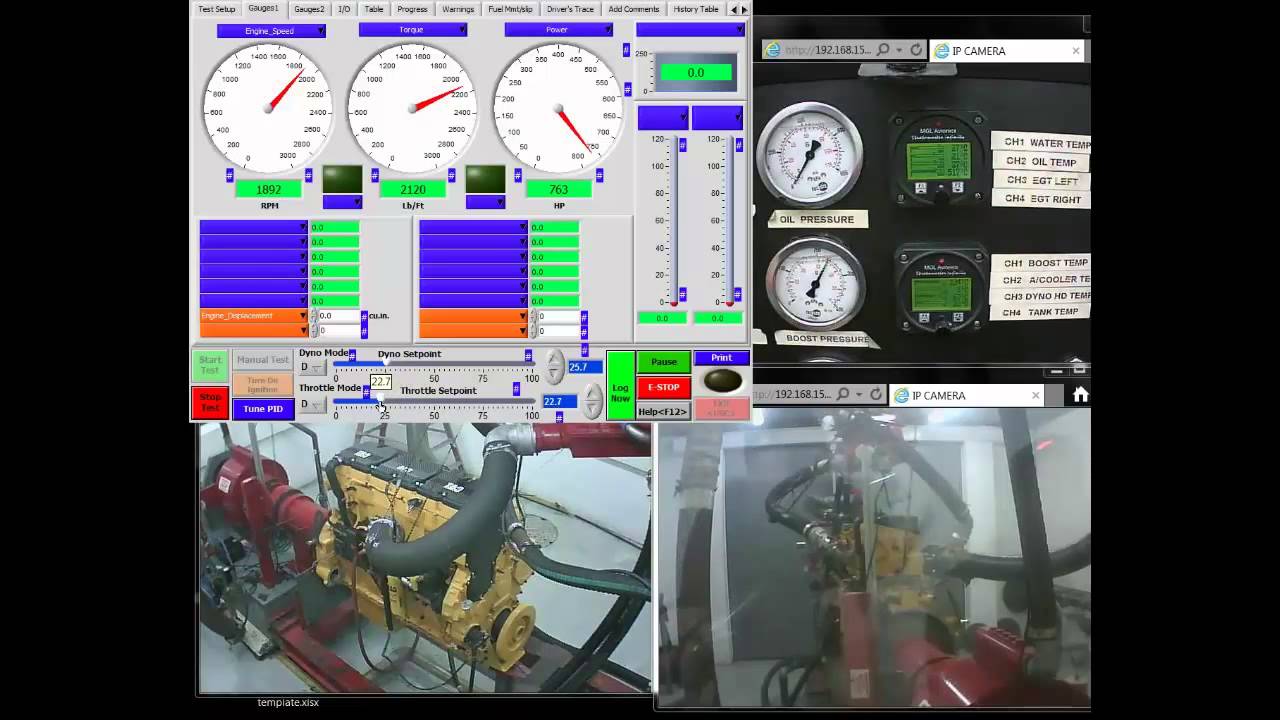Click Turn On Ignition button
The height and width of the screenshot is (720, 1280).
click(263, 384)
